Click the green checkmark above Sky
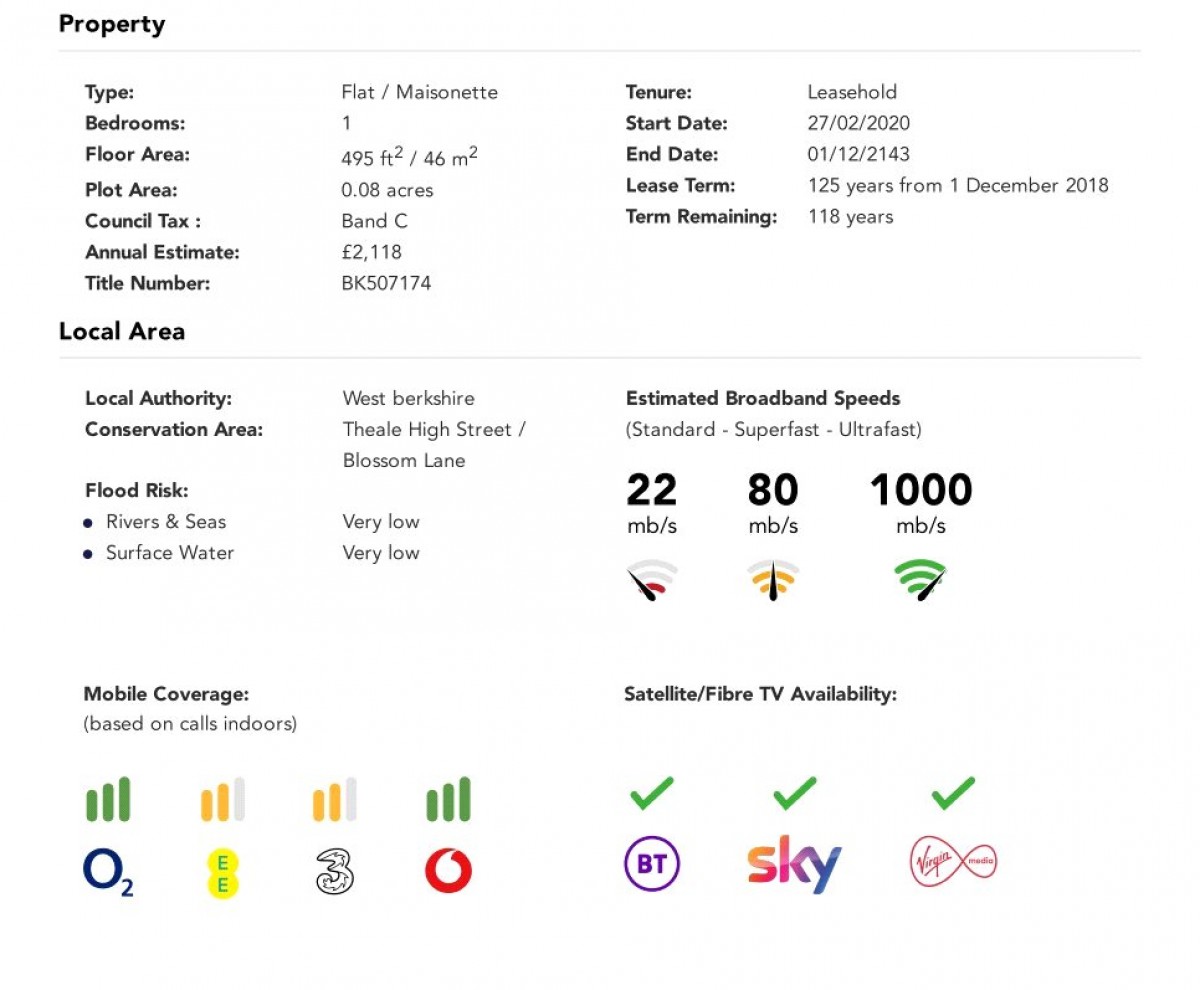The width and height of the screenshot is (1200, 990). [795, 794]
